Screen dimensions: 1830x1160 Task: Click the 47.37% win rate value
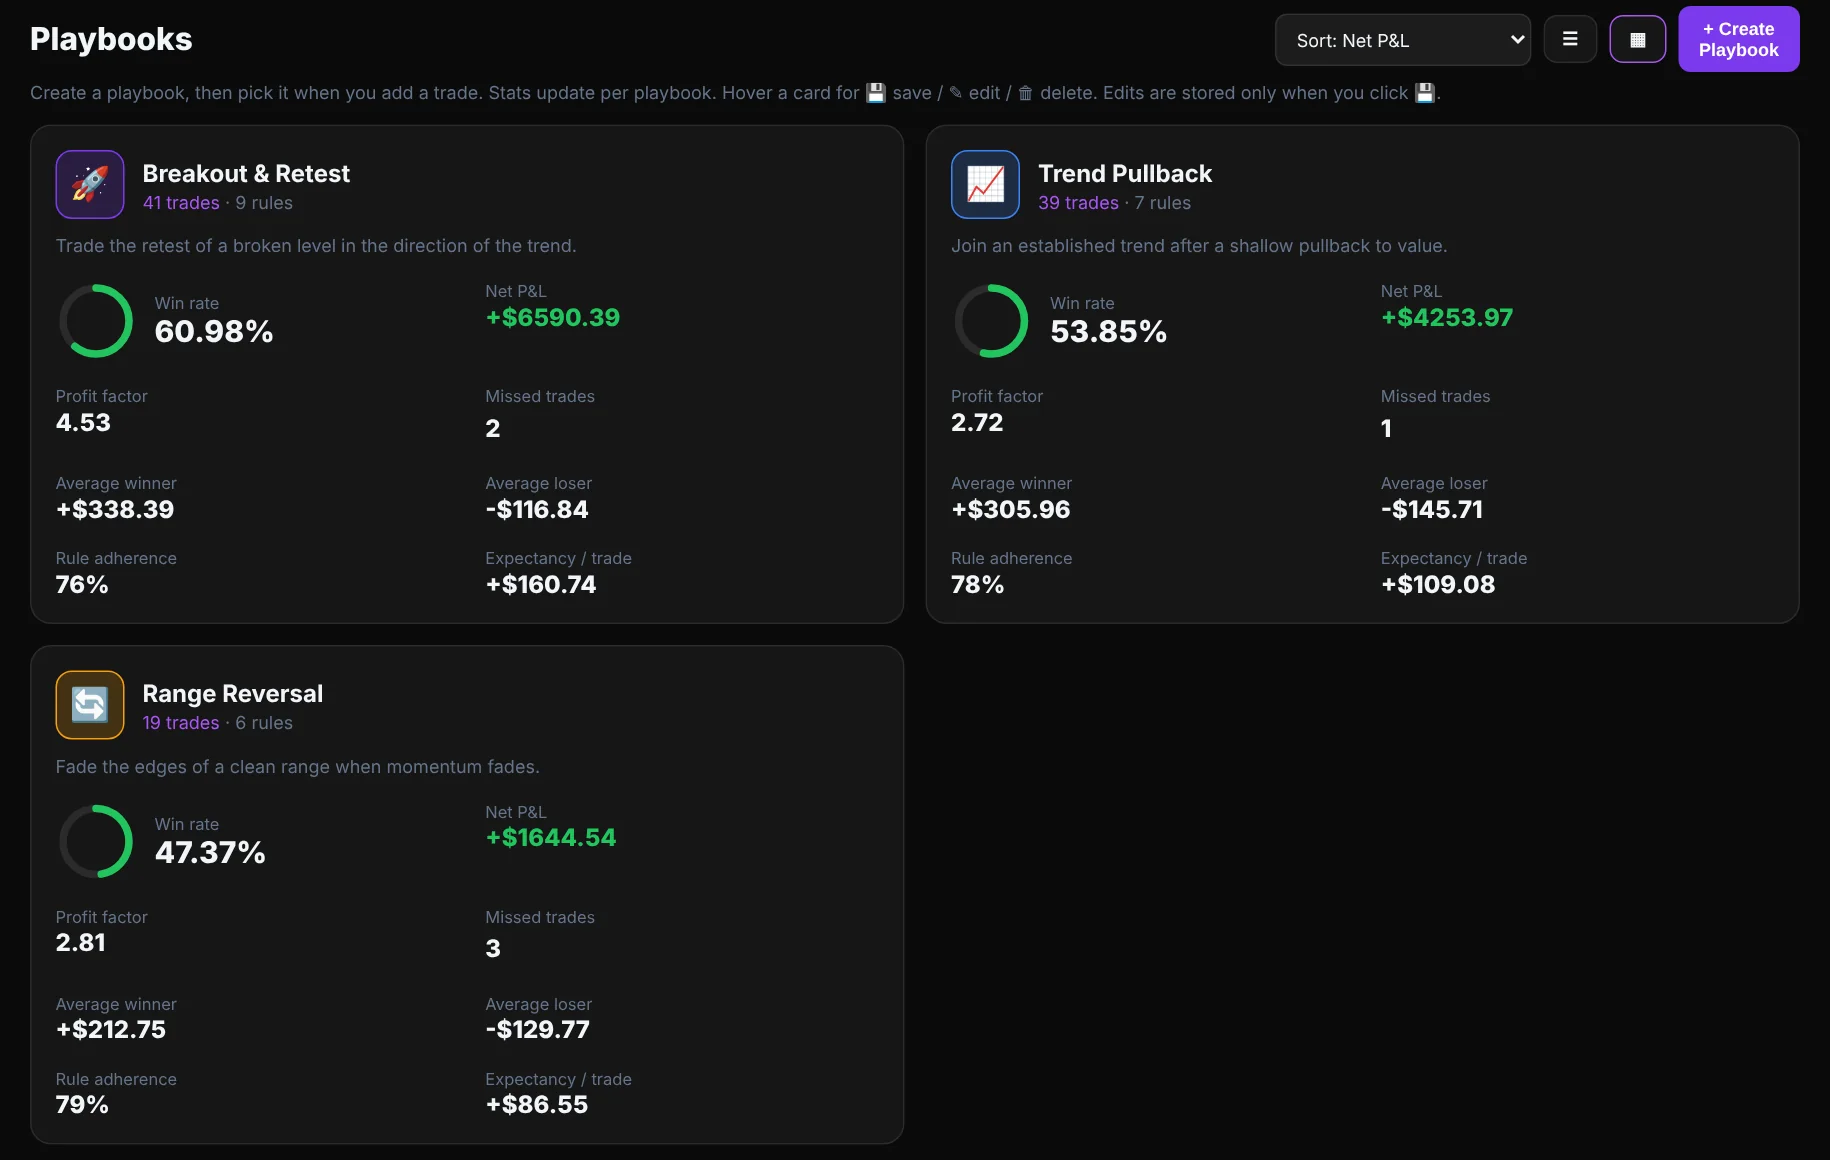pyautogui.click(x=210, y=853)
